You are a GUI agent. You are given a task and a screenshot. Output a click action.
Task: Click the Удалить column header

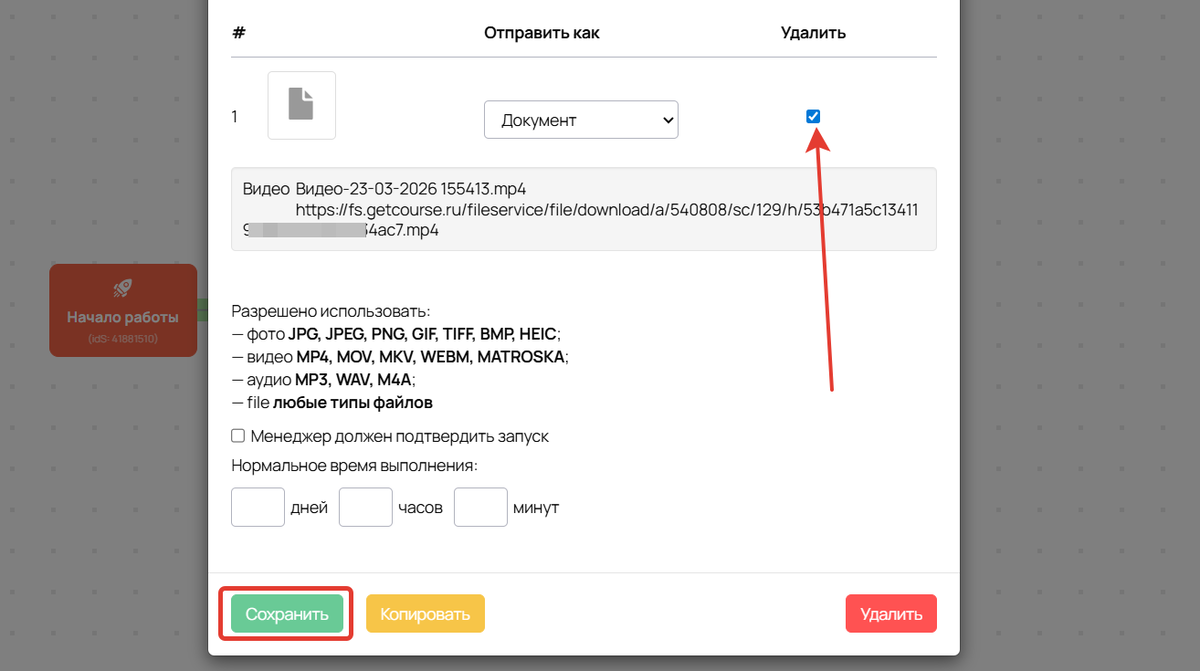pos(813,32)
